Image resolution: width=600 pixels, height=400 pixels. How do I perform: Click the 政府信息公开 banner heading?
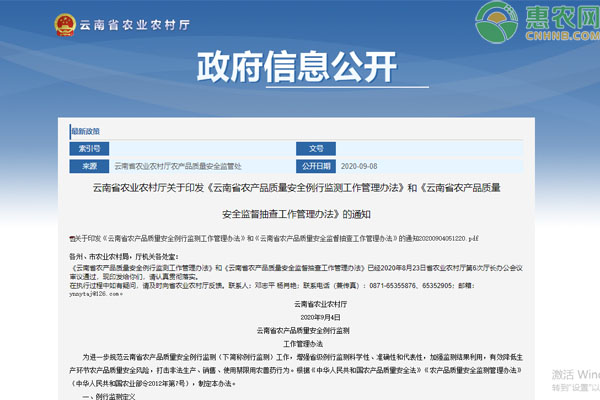[297, 67]
